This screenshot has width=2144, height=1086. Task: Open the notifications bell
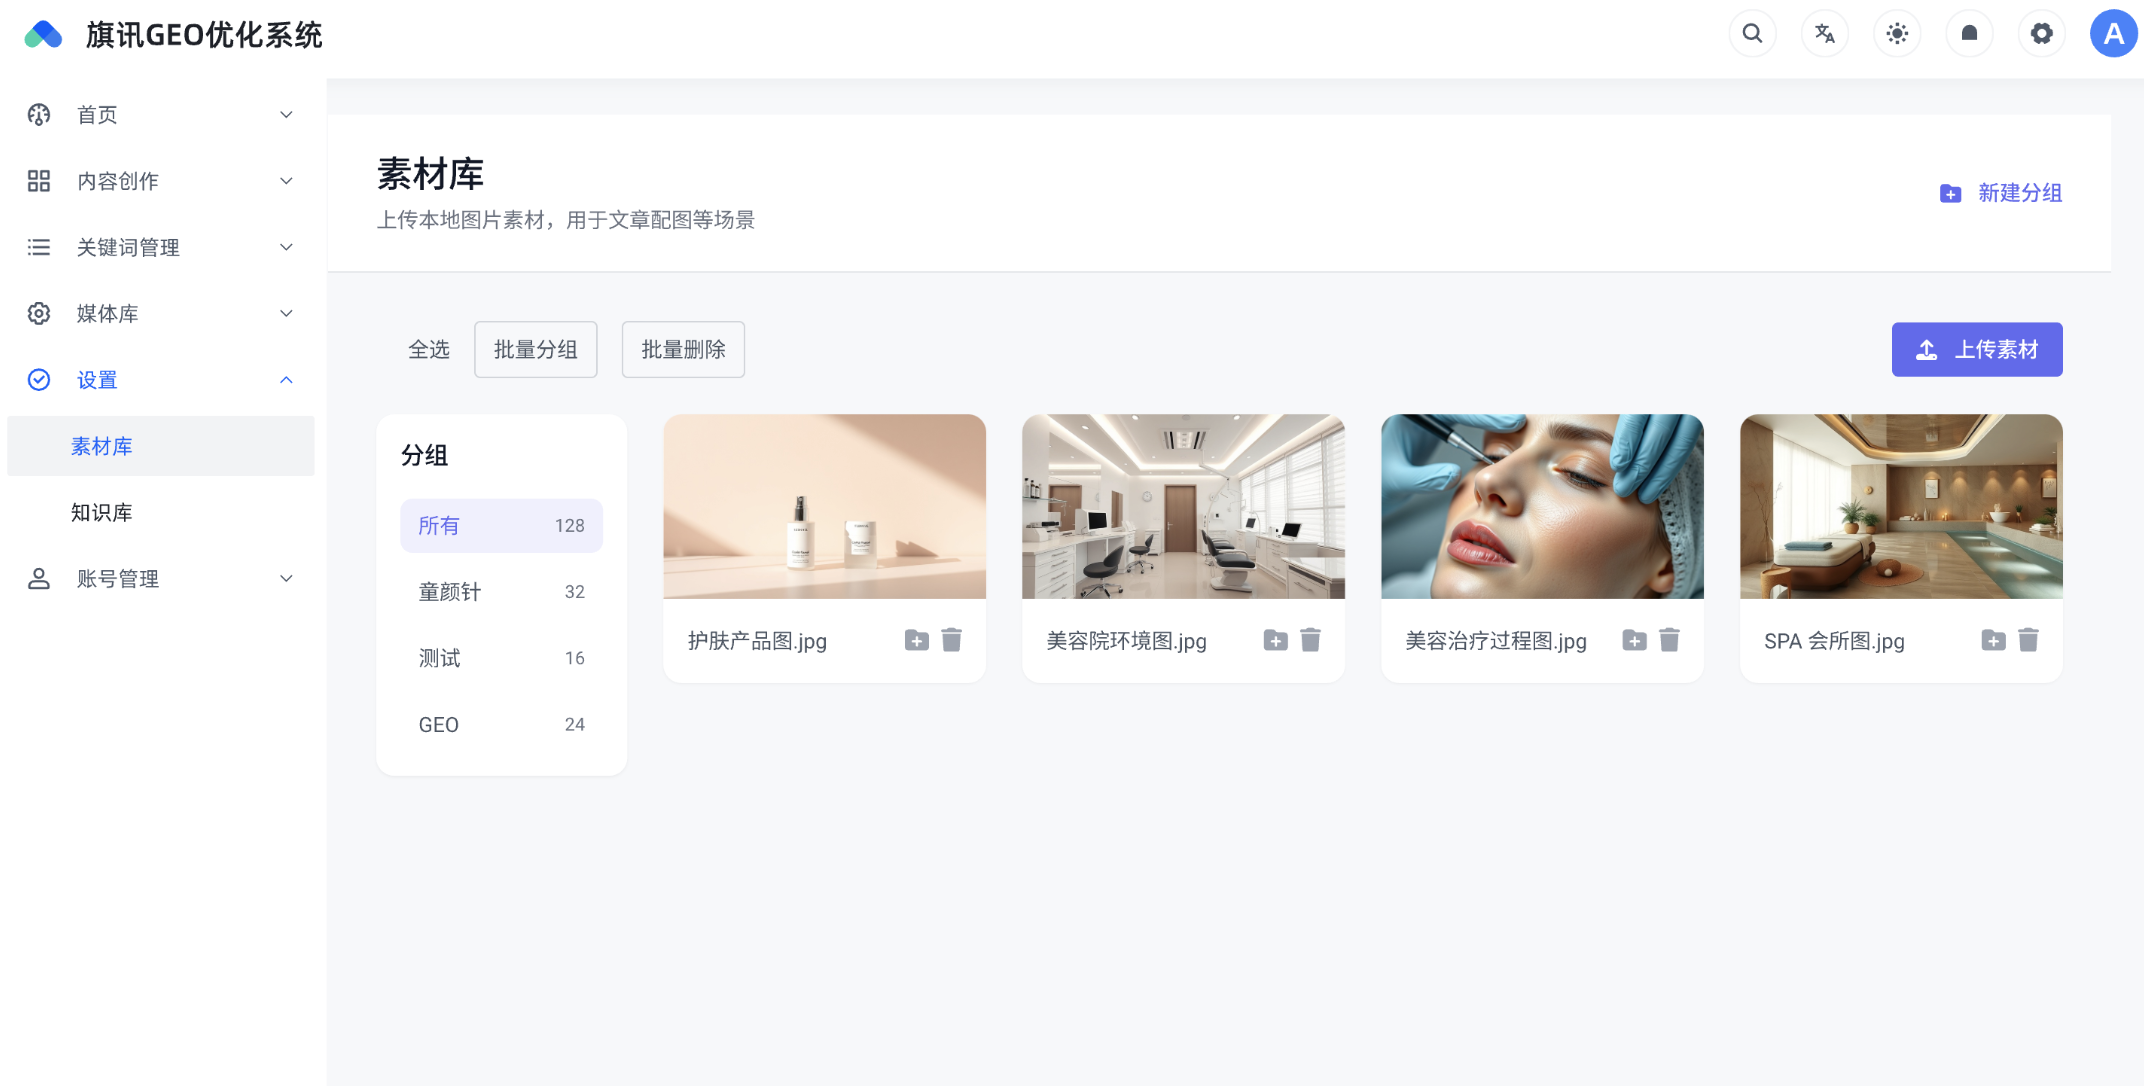(x=1969, y=34)
